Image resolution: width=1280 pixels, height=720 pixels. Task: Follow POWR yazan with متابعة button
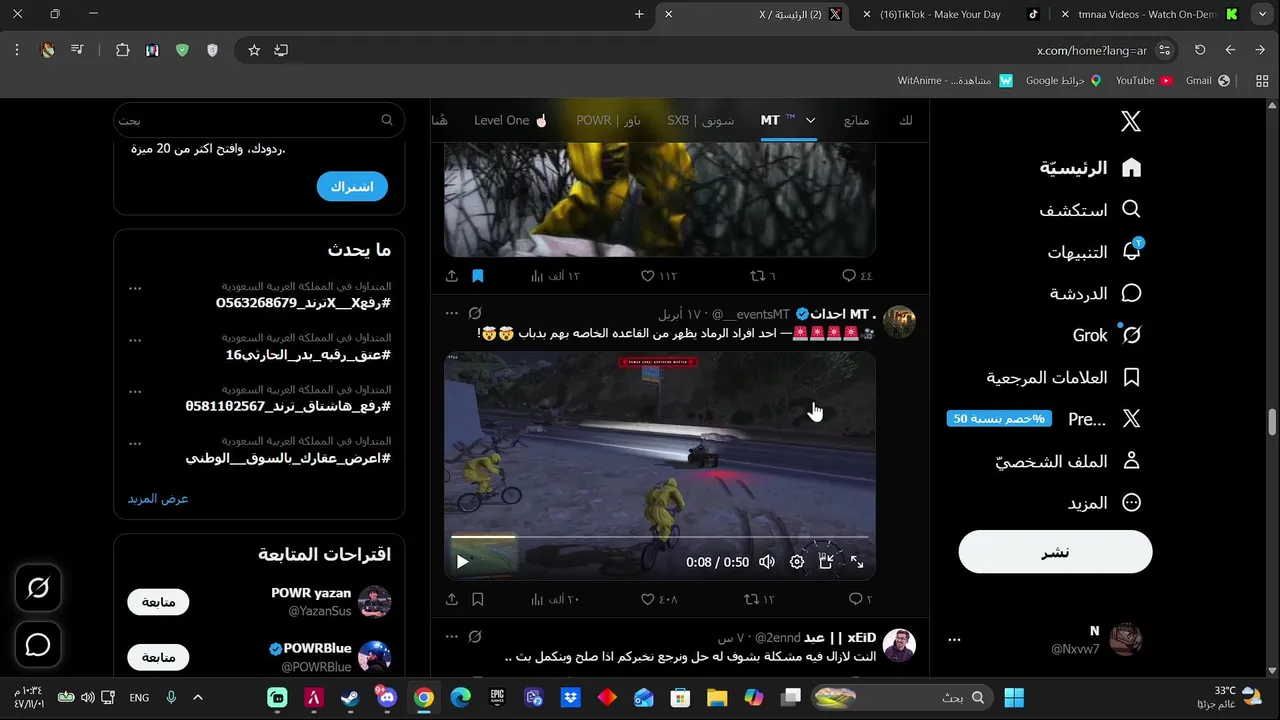tap(158, 602)
